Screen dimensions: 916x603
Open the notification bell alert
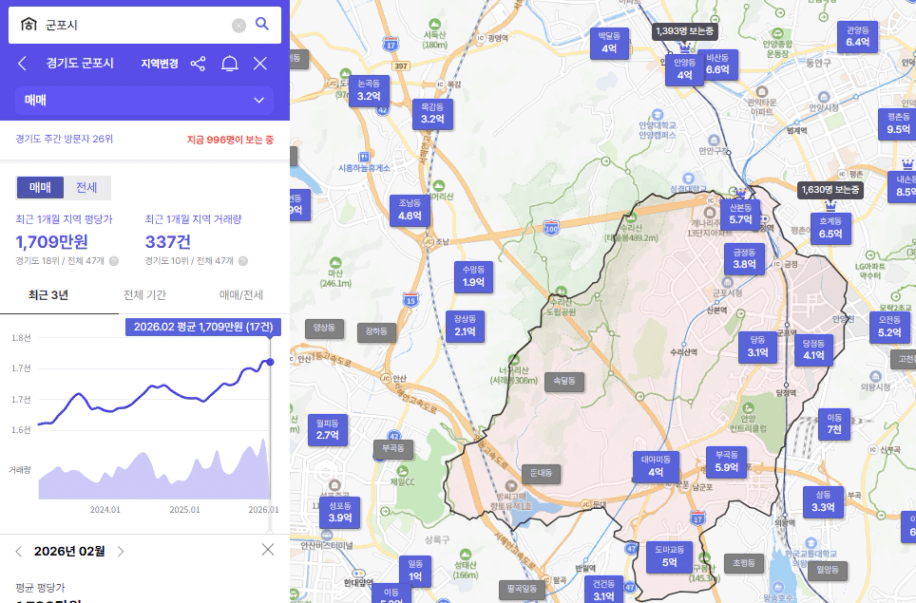tap(229, 64)
